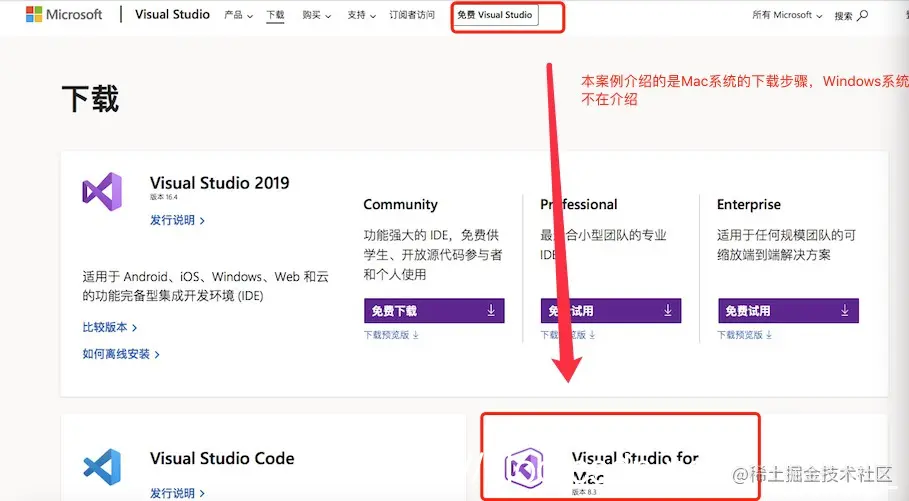Open 发行说明 under Visual Studio Code
The width and height of the screenshot is (909, 501).
click(177, 493)
